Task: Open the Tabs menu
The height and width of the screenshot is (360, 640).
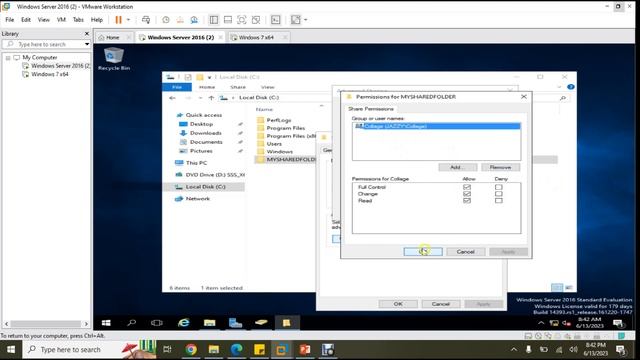Action: (78, 20)
